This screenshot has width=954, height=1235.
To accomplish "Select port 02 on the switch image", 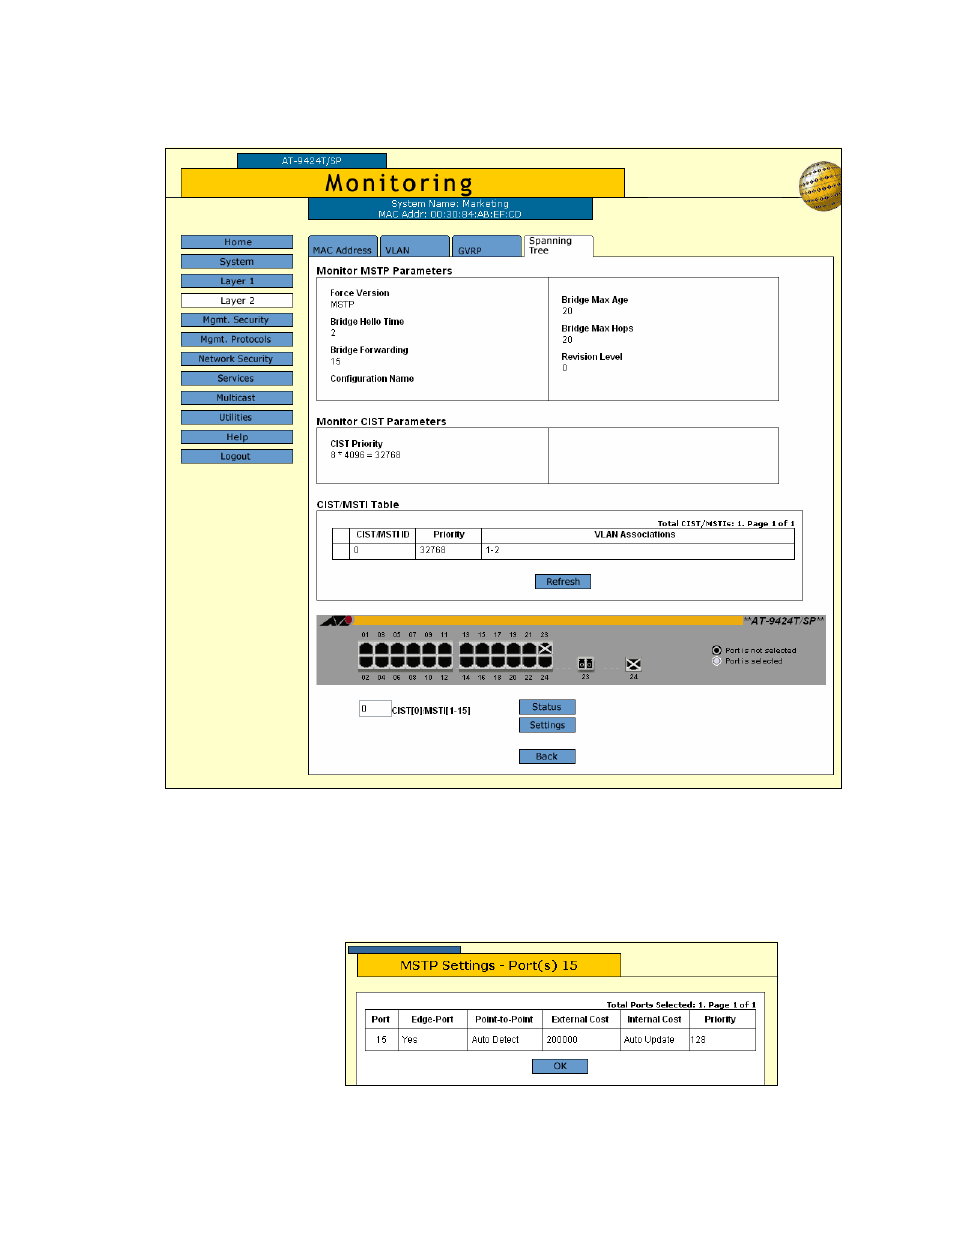I will [x=366, y=662].
